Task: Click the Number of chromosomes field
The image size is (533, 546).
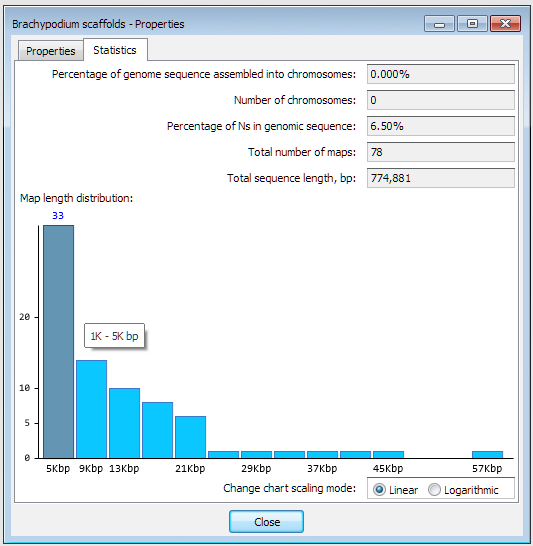Action: [x=441, y=100]
